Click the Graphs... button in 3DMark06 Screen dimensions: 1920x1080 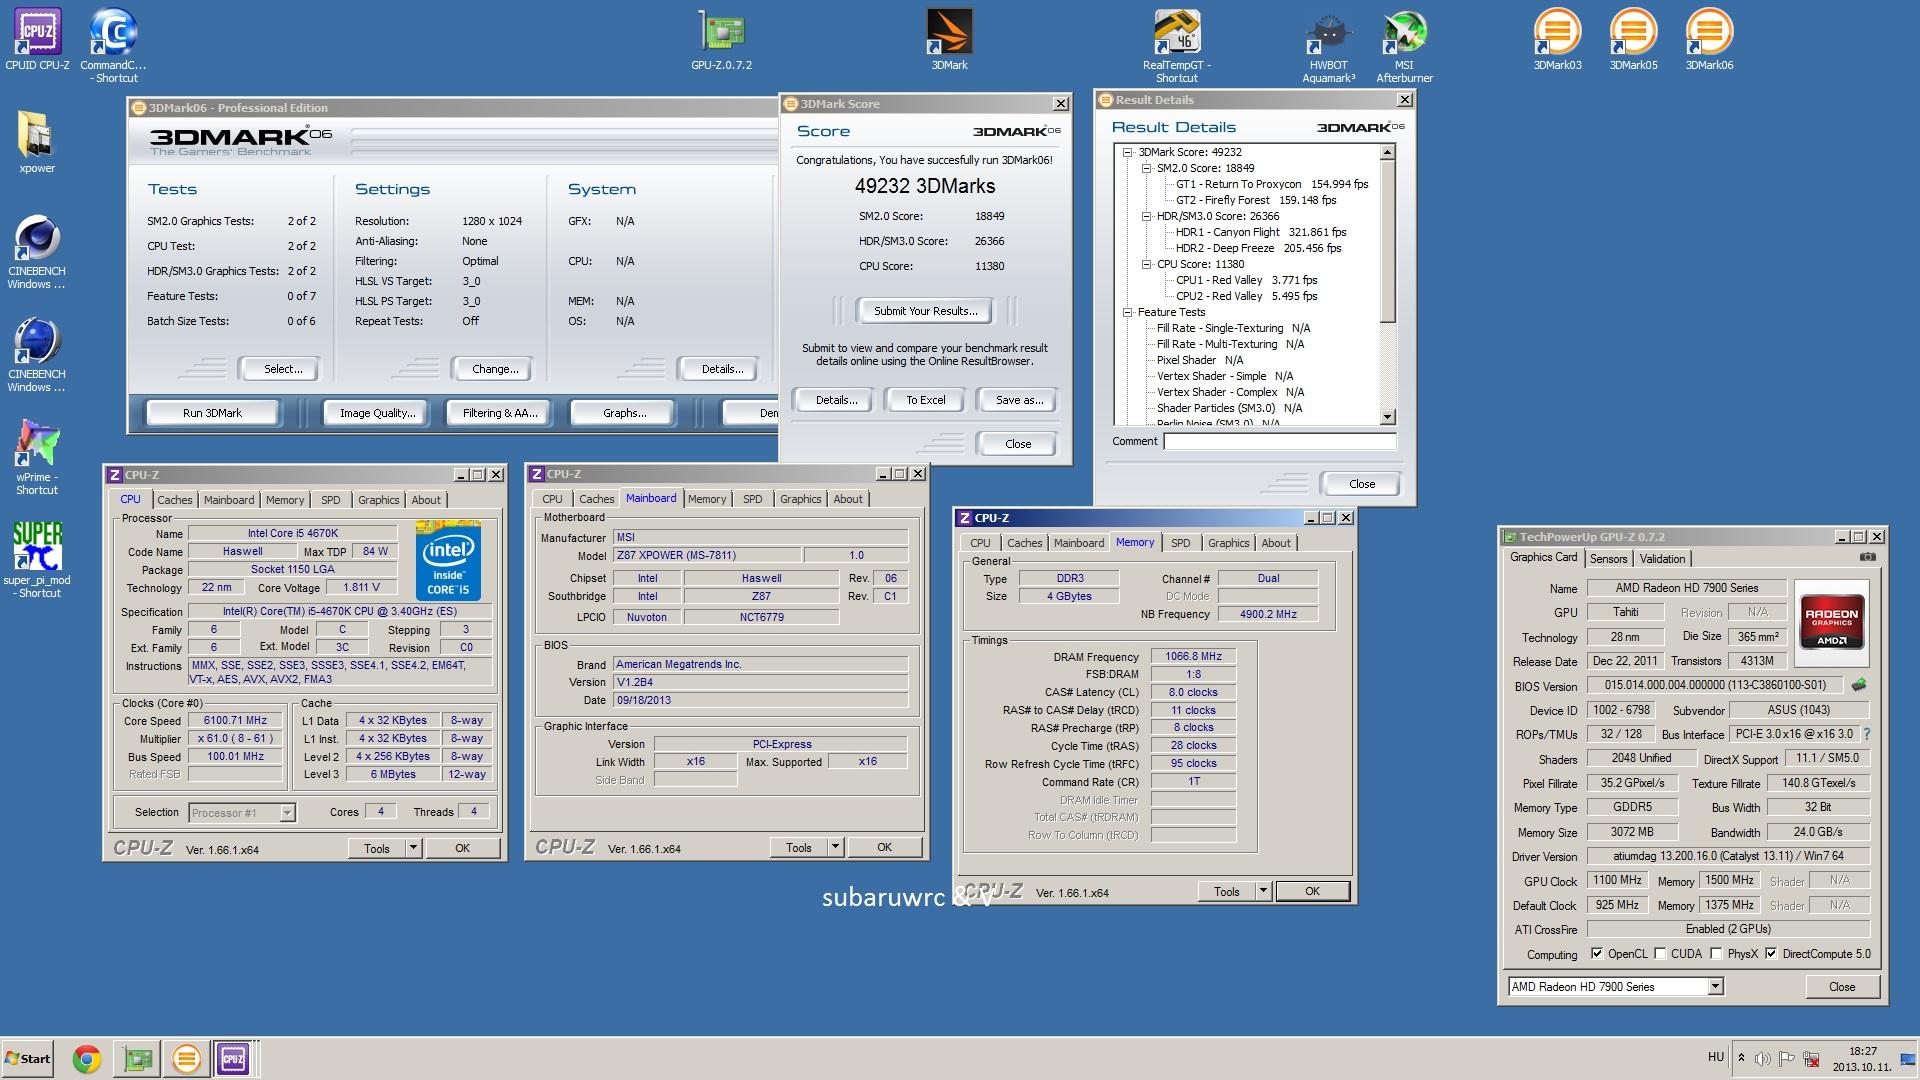[x=624, y=413]
